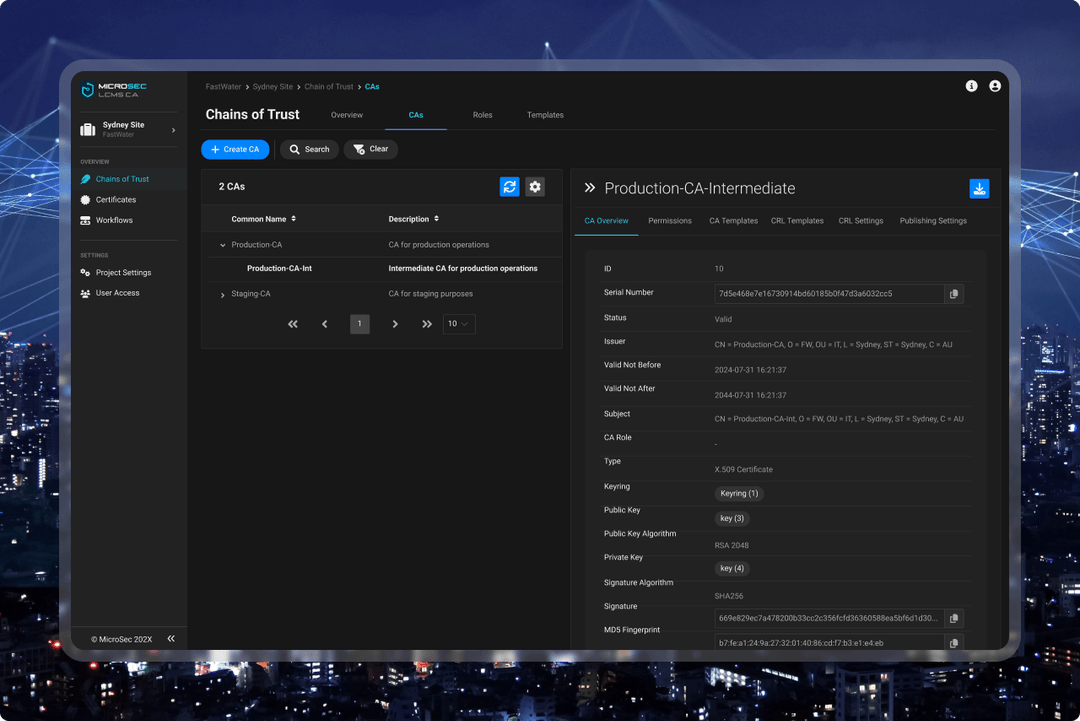This screenshot has width=1080, height=721.
Task: Select the Production-CA-Int row
Action: click(385, 269)
